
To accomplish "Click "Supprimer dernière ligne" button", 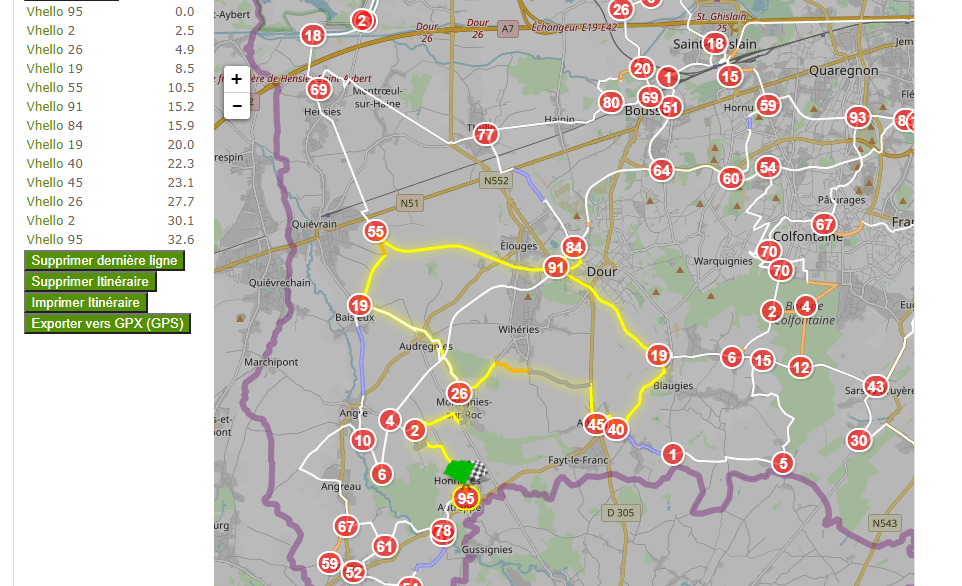I will click(104, 261).
